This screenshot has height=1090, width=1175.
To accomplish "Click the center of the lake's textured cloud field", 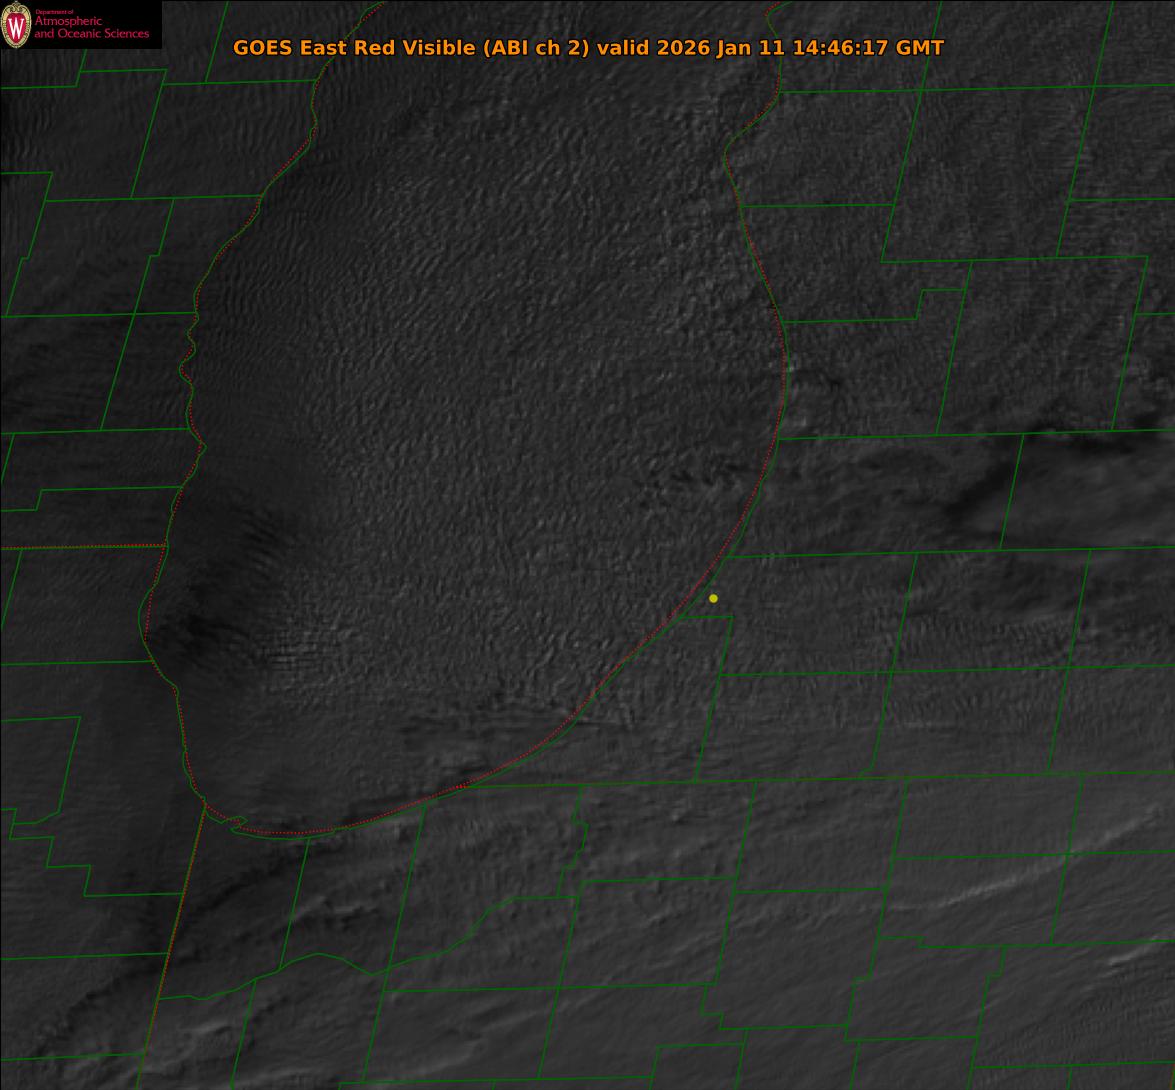I will click(470, 450).
